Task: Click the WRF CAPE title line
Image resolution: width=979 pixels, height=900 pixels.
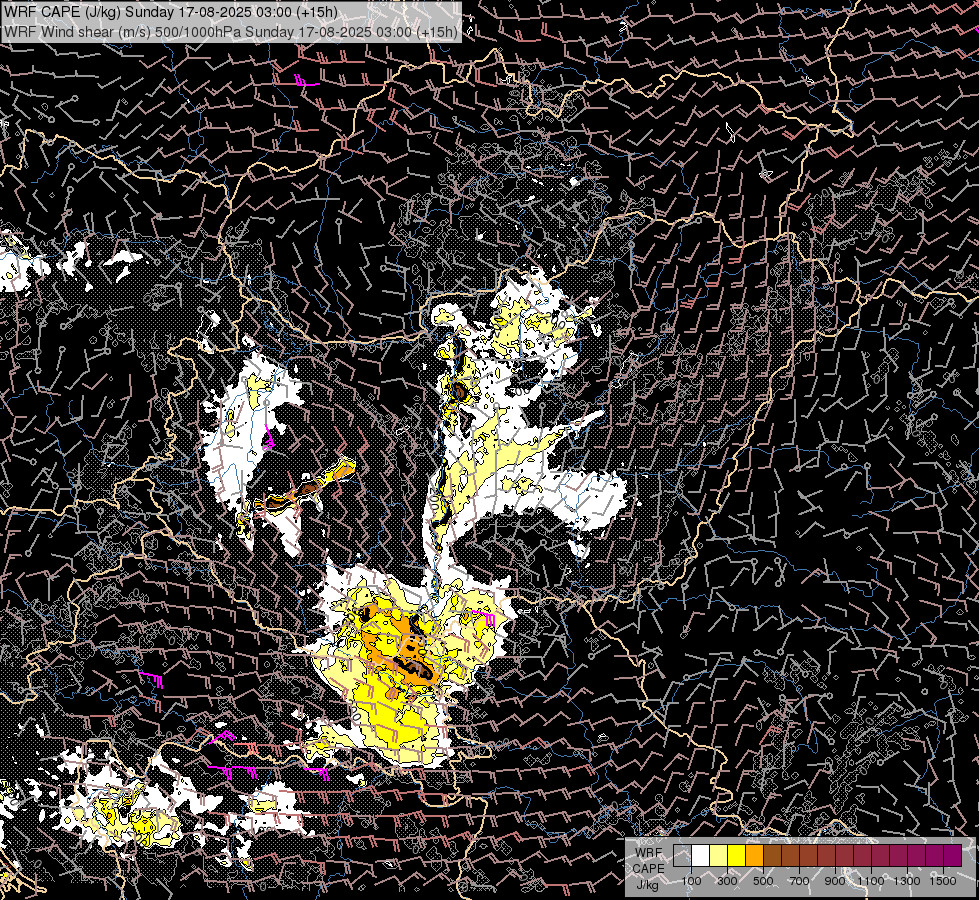Action: pyautogui.click(x=171, y=12)
